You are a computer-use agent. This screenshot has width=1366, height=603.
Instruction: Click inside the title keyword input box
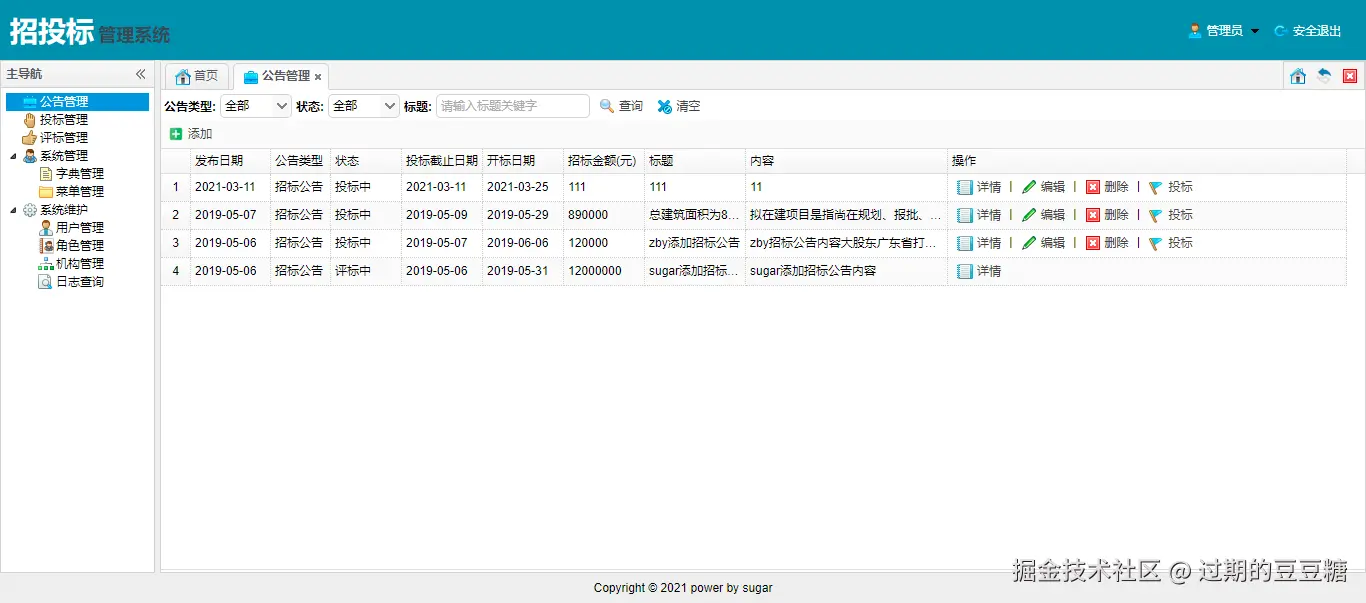(512, 105)
